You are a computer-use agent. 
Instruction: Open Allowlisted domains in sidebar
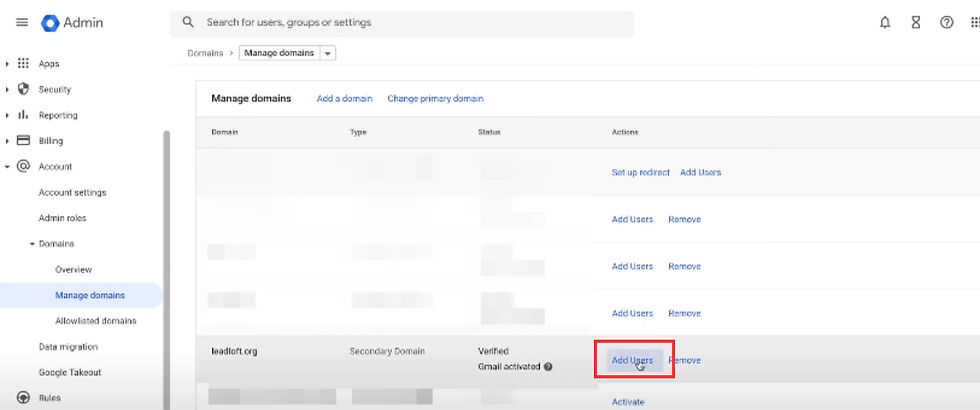tap(96, 321)
